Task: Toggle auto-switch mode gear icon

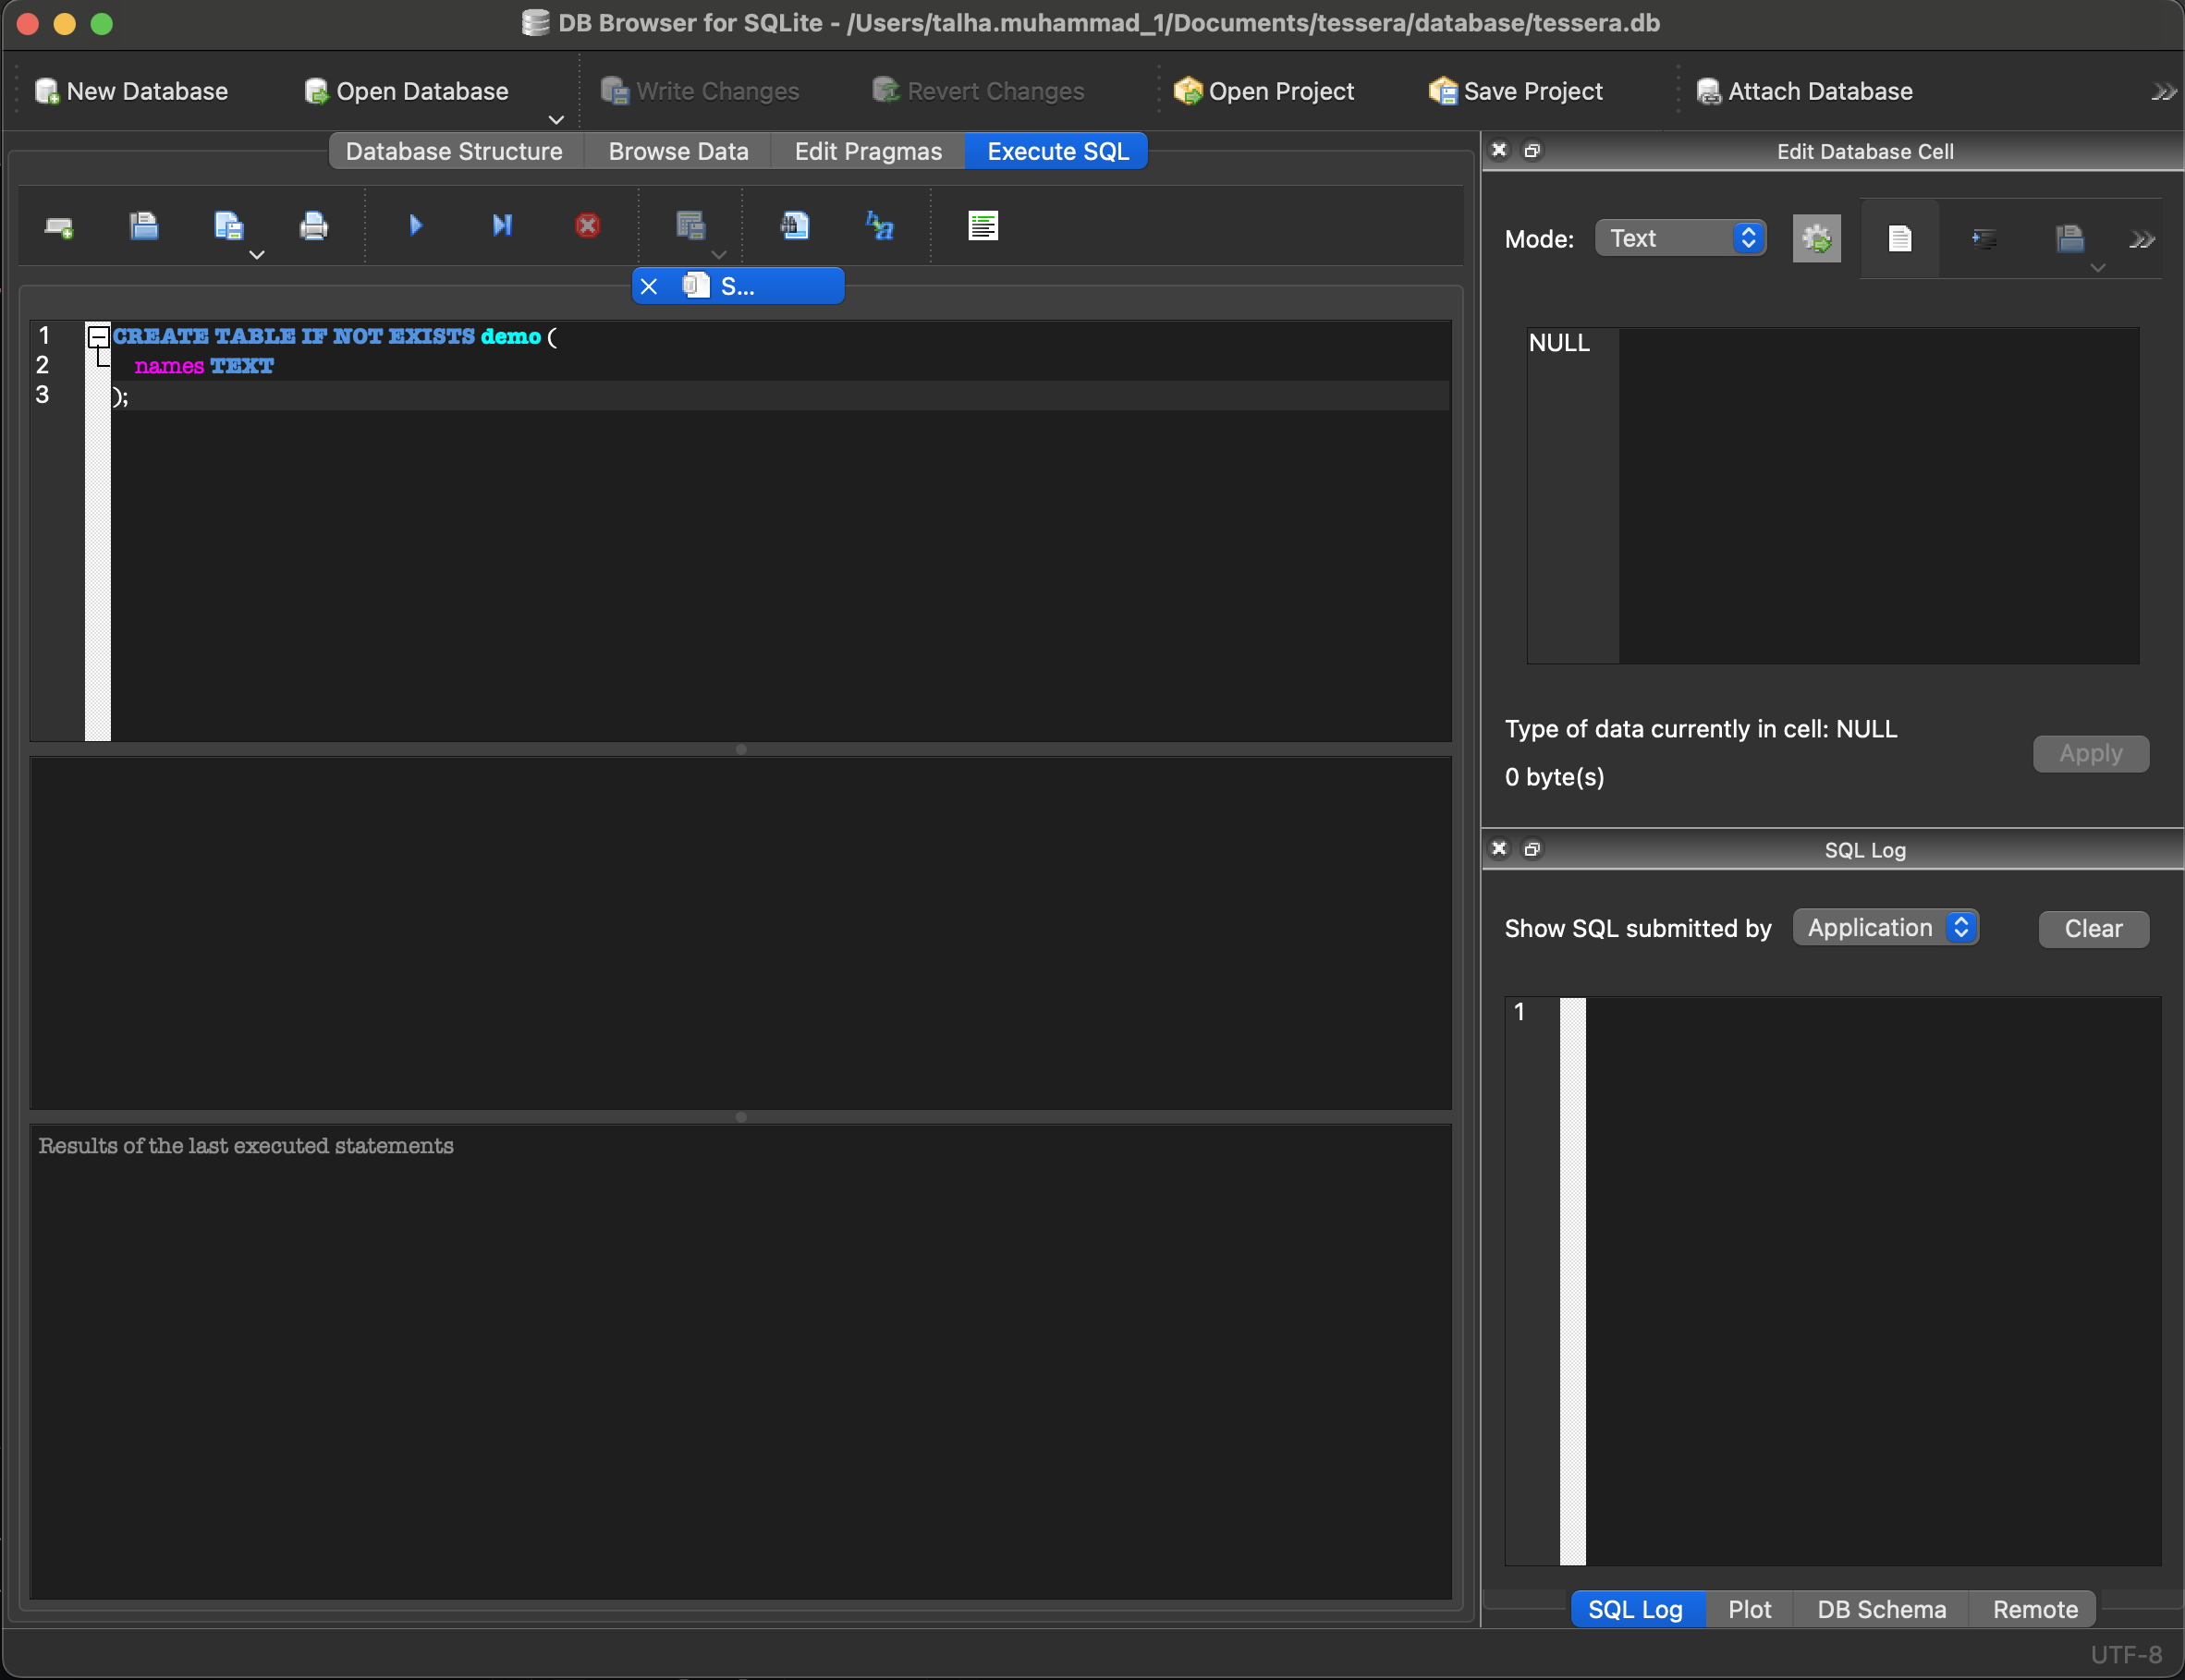Action: point(1816,239)
